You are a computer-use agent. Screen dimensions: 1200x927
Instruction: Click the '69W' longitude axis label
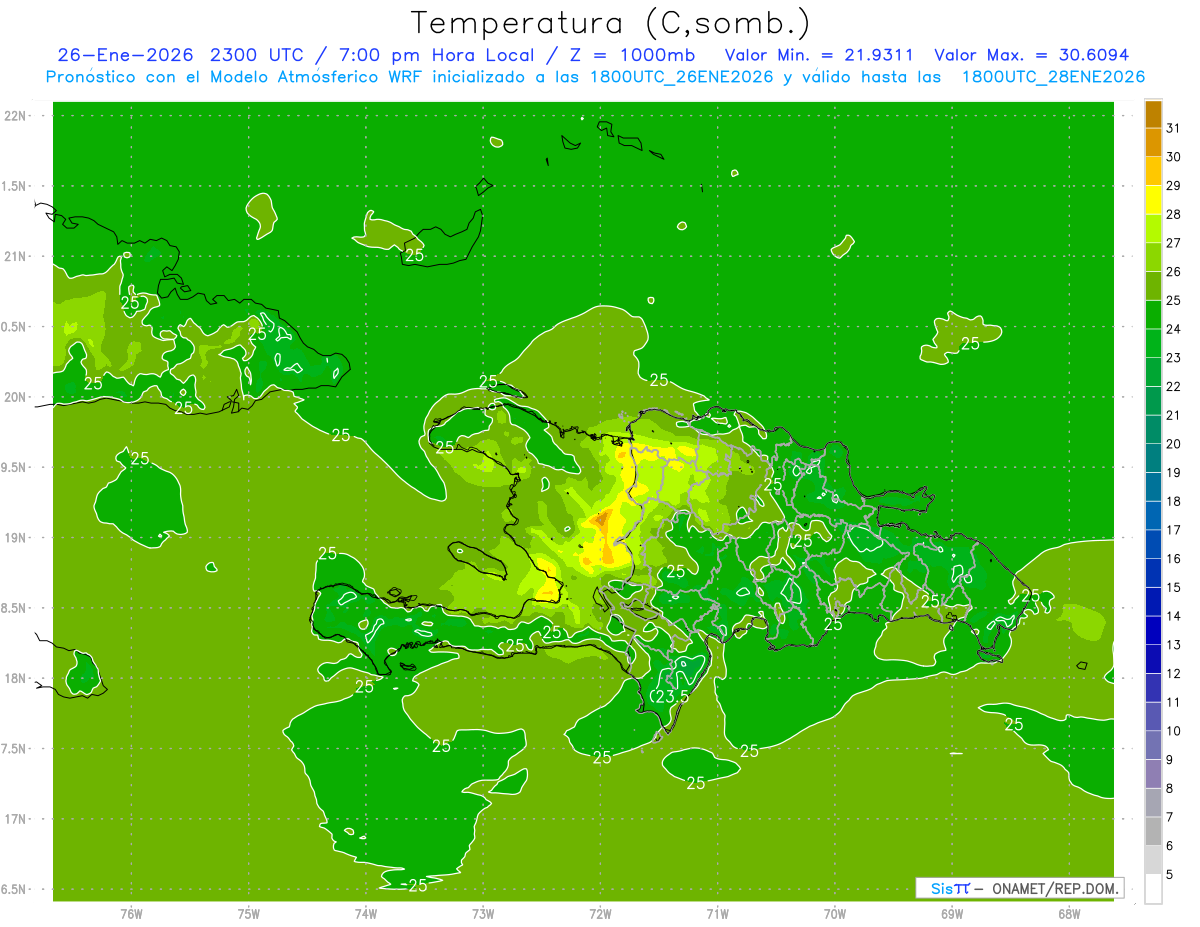click(952, 914)
